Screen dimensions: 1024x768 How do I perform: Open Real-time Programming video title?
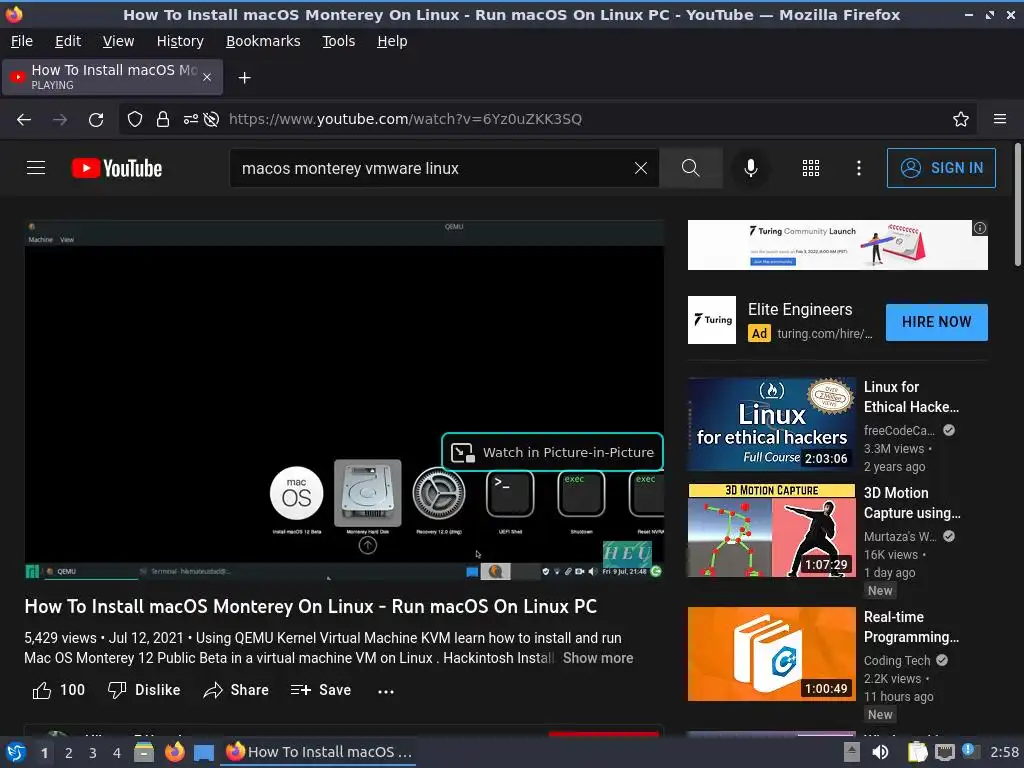click(911, 627)
